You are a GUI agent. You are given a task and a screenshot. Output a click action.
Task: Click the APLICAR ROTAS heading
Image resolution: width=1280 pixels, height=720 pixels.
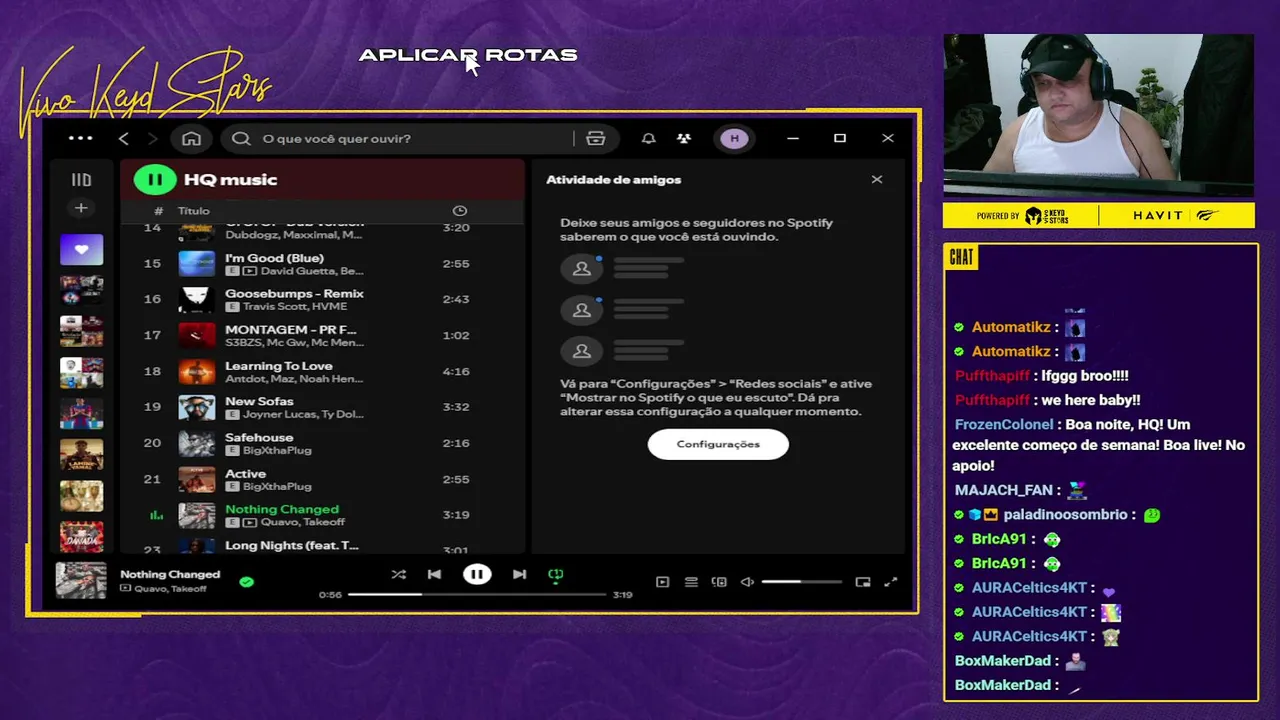click(x=468, y=55)
